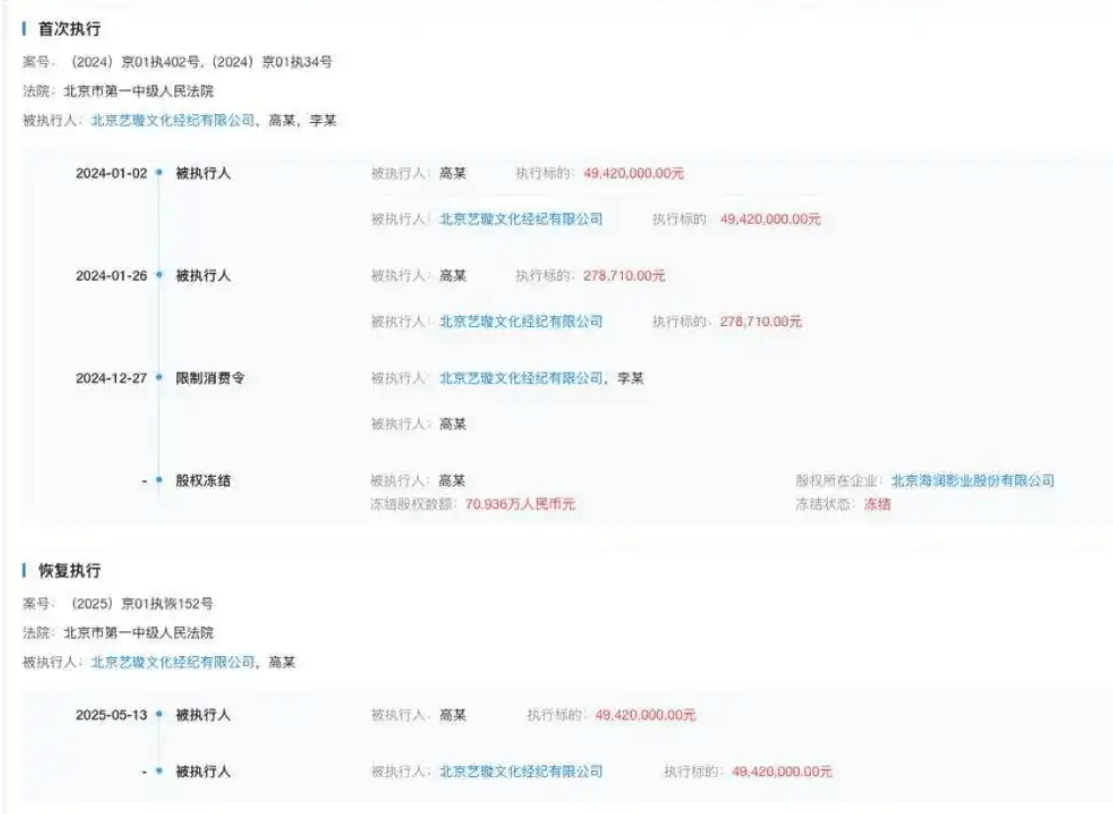Click the timeline dot for 2024-01-26
The height and width of the screenshot is (814, 1113).
pos(159,276)
